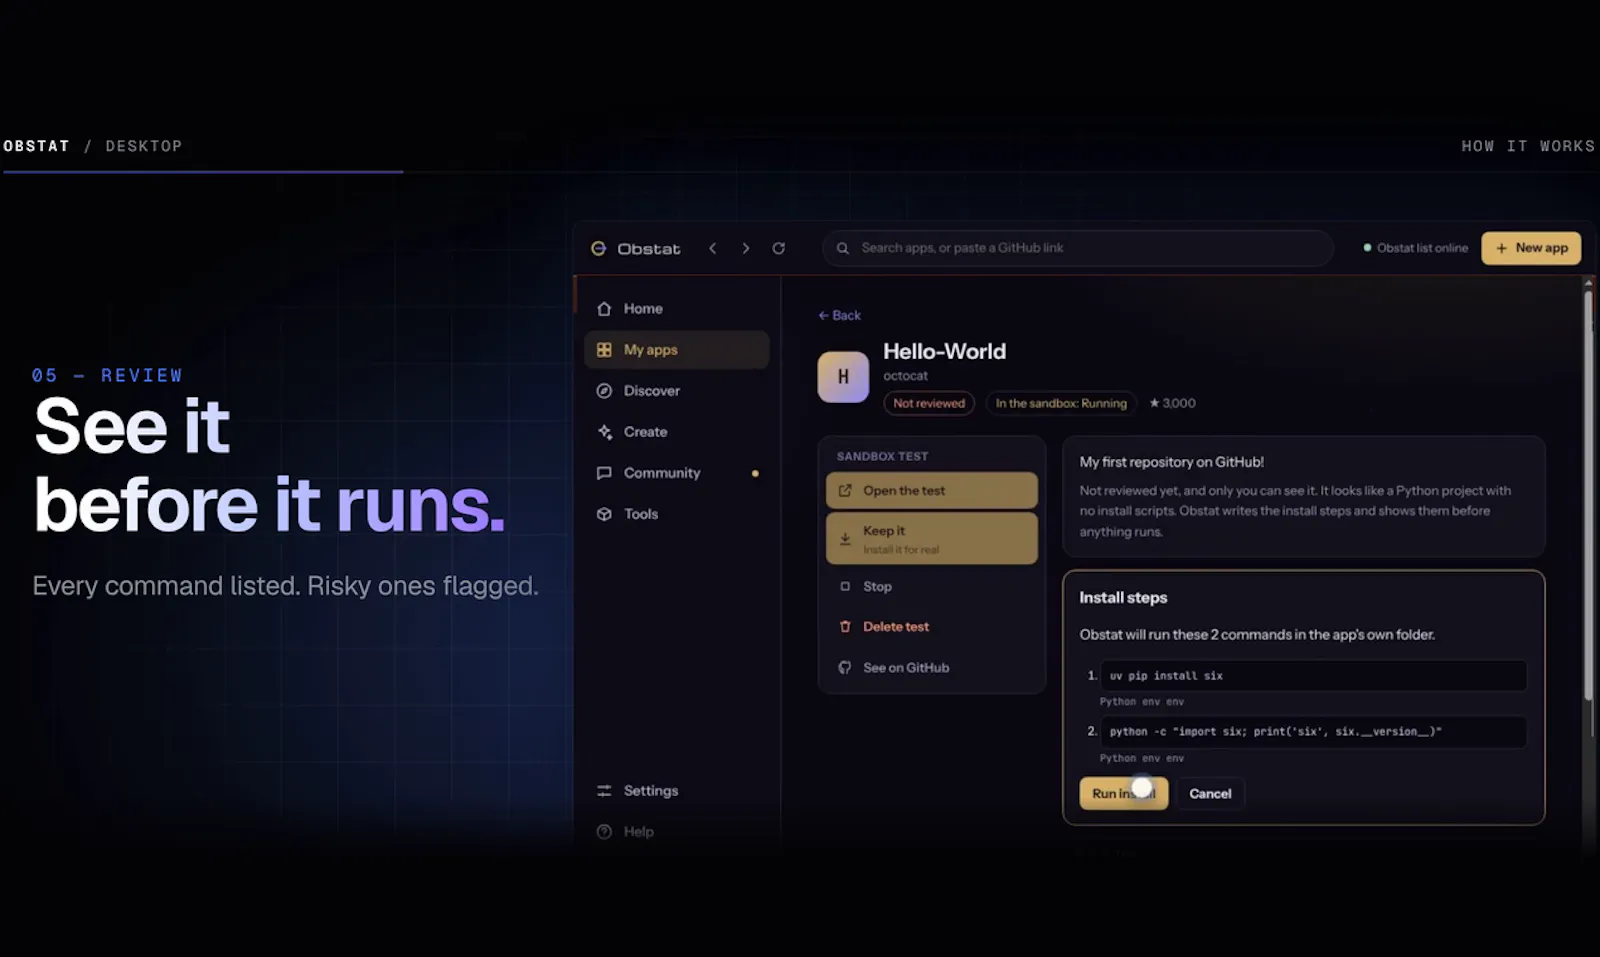This screenshot has width=1600, height=957.
Task: Click the Back link
Action: 839,315
